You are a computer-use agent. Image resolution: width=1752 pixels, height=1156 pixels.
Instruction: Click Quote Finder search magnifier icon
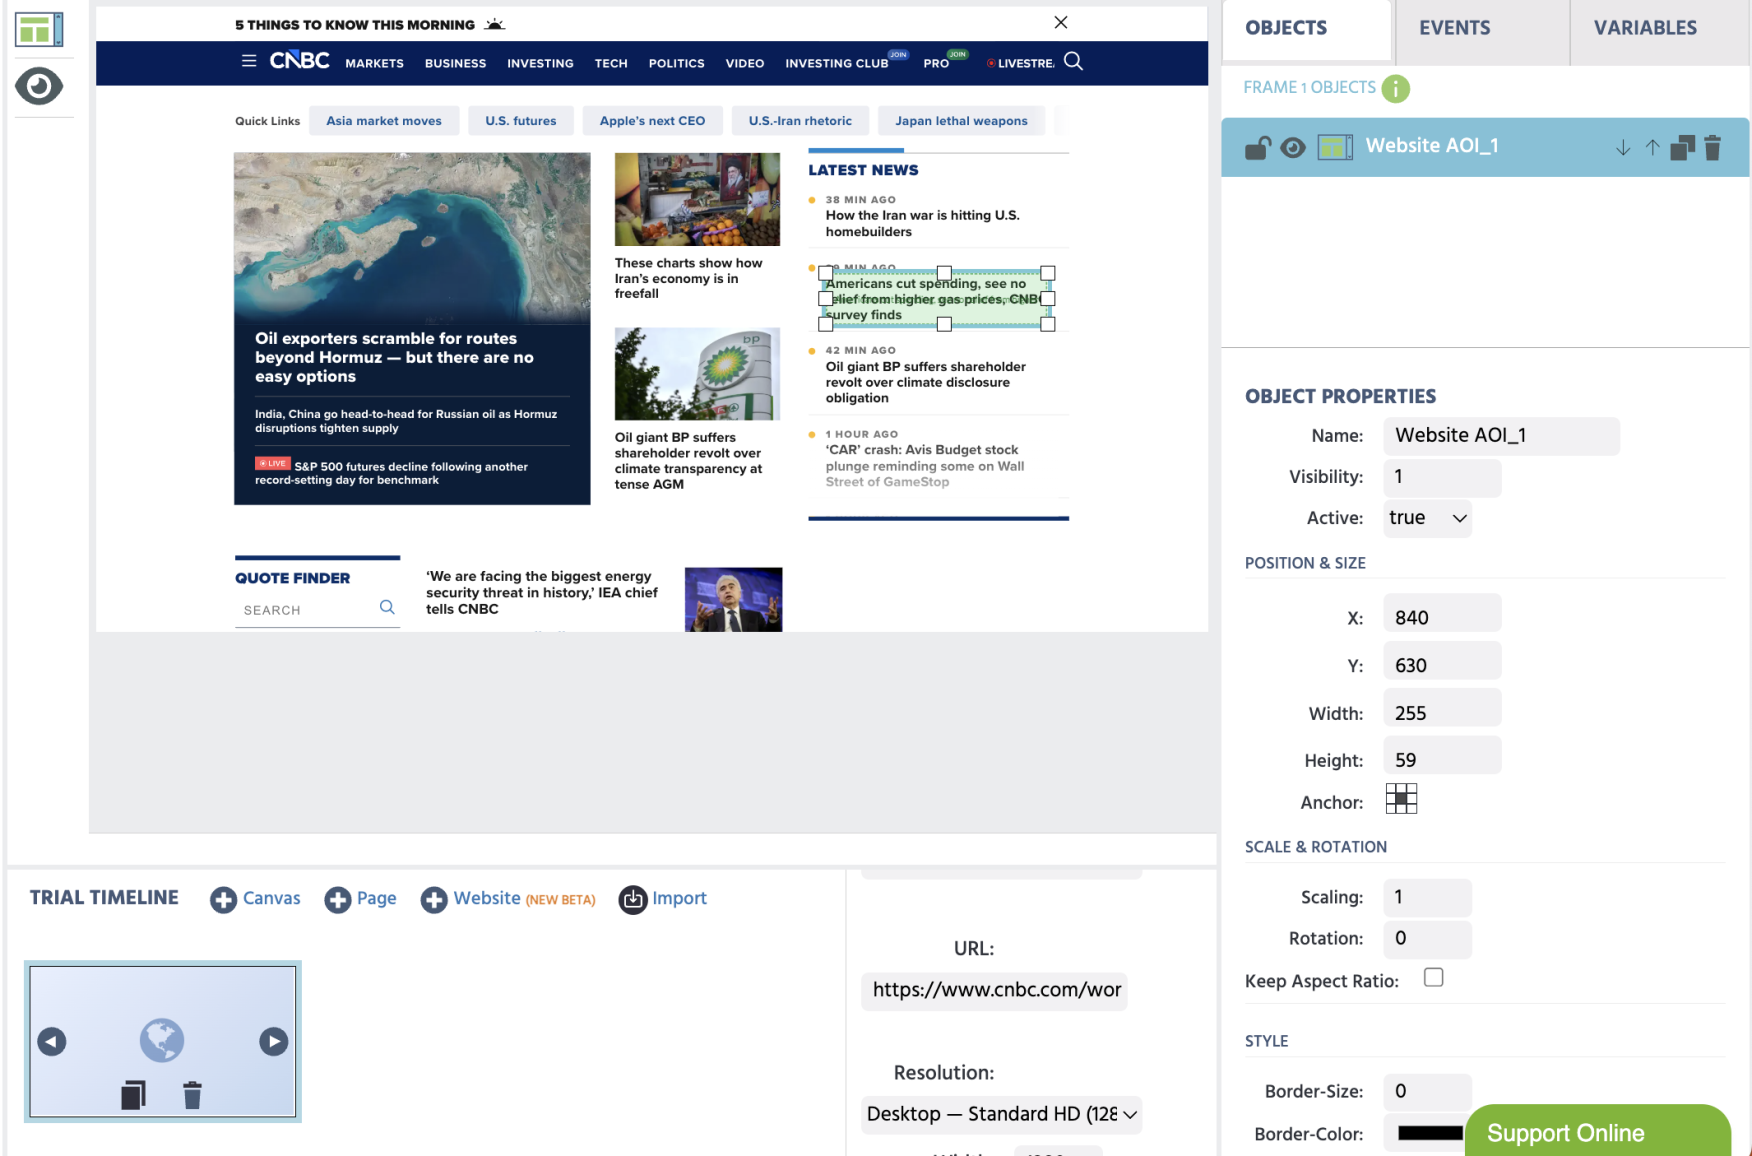(x=387, y=607)
